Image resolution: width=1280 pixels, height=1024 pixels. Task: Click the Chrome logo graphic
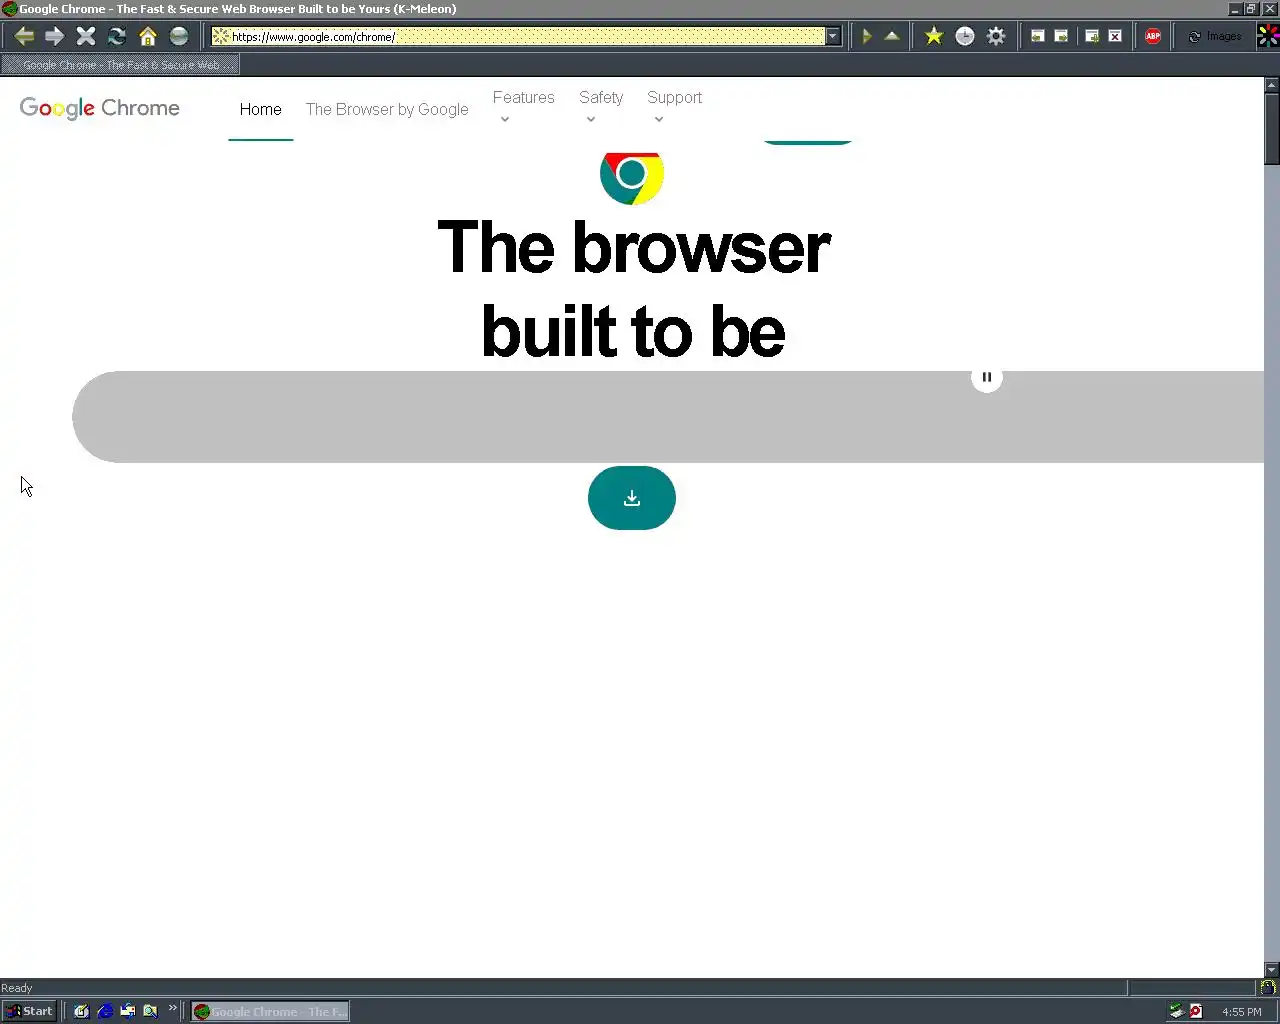coord(631,177)
